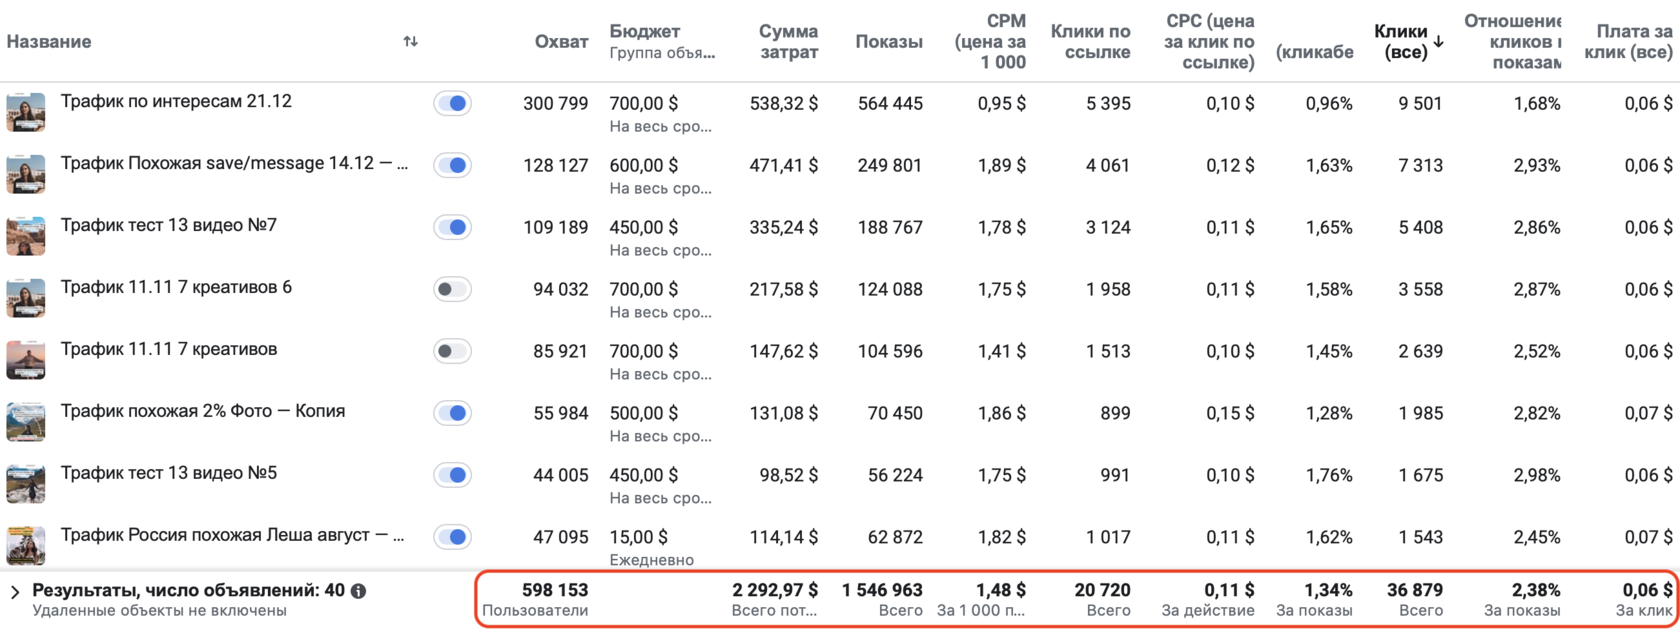The width and height of the screenshot is (1680, 635).
Task: Open thumbnail of Трафик по интересам 21.12
Action: 26,112
